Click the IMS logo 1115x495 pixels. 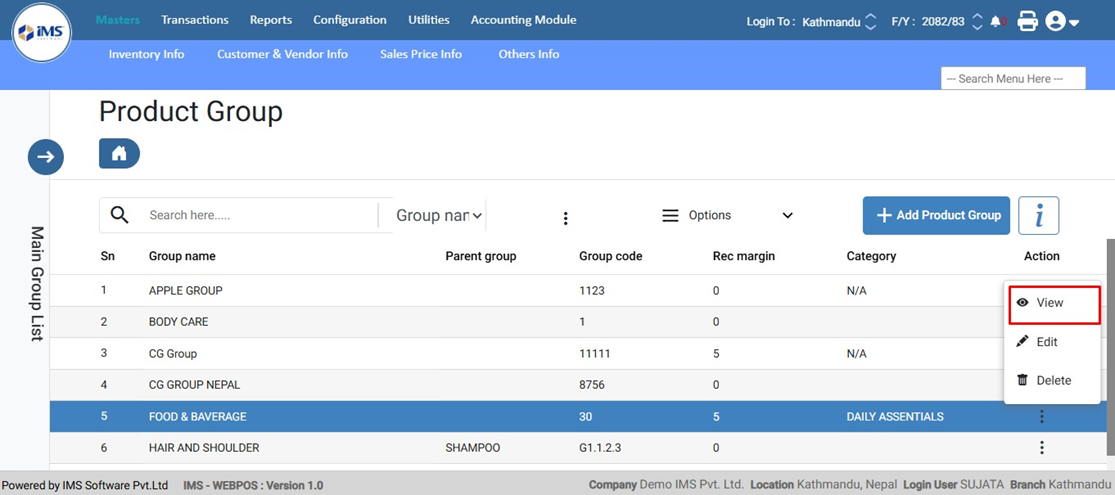[x=42, y=32]
